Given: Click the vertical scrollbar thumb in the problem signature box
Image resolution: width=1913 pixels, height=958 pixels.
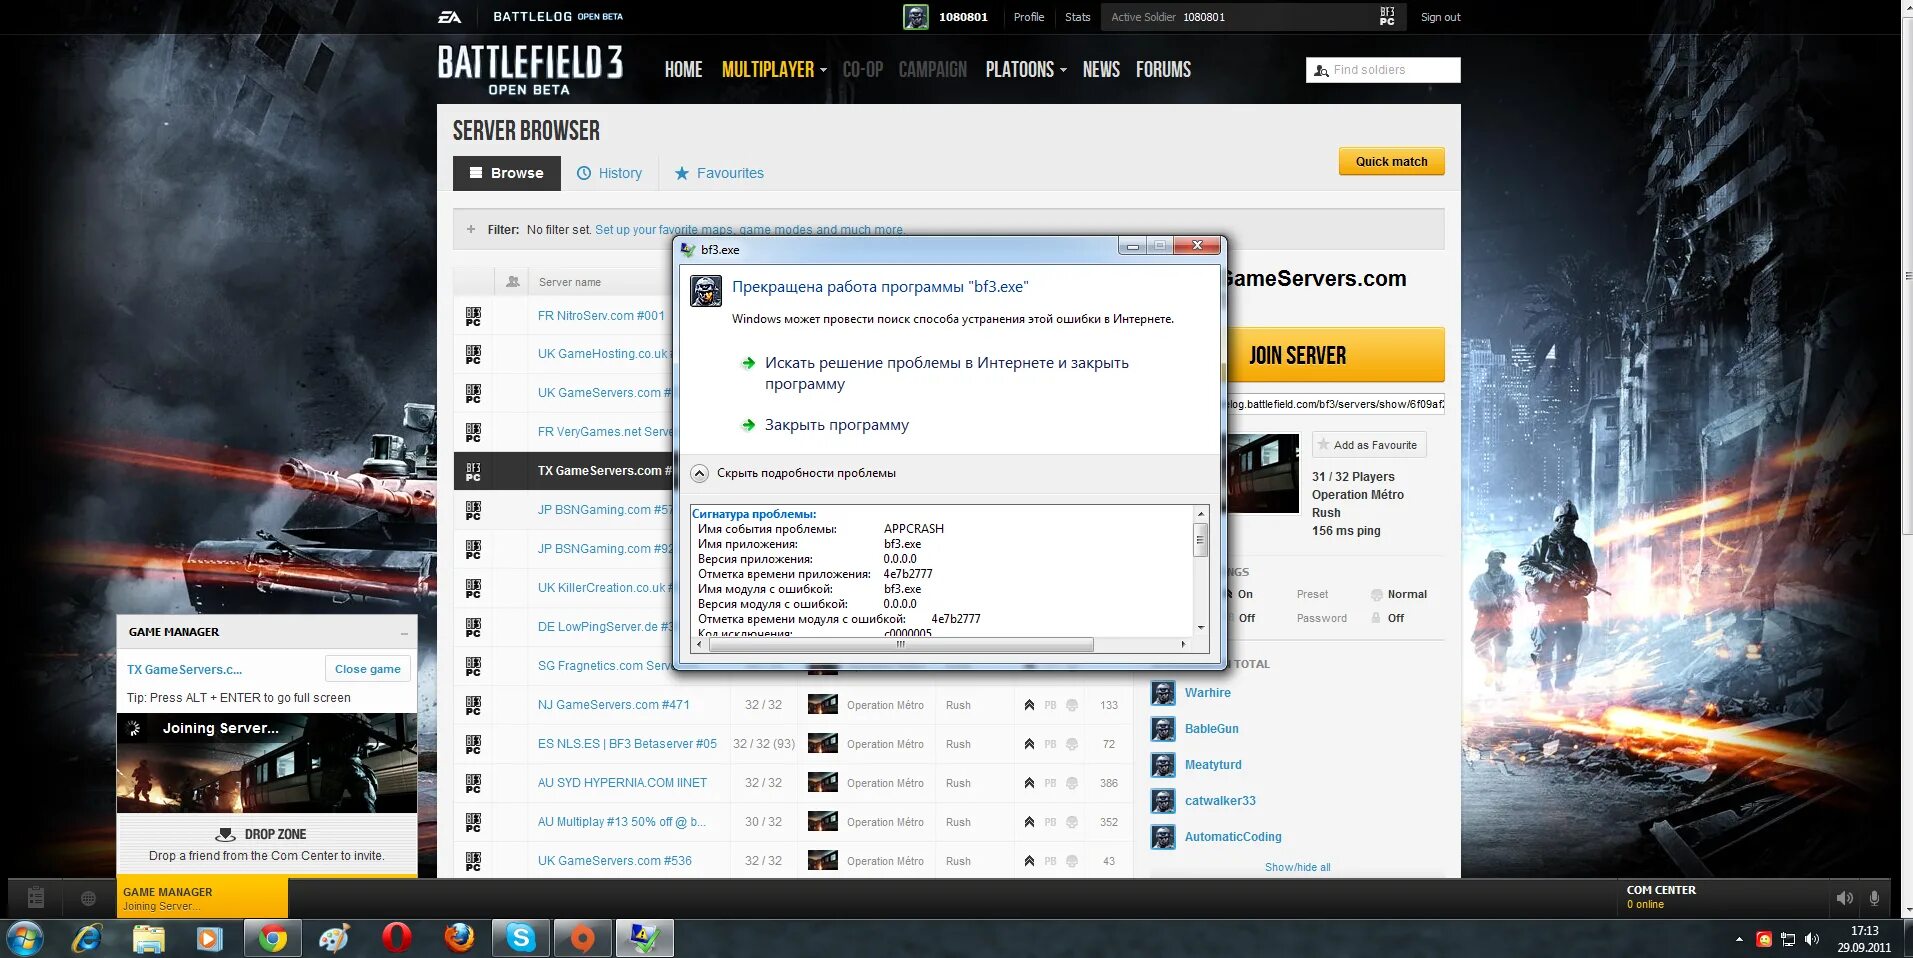Looking at the screenshot, I should 1200,540.
